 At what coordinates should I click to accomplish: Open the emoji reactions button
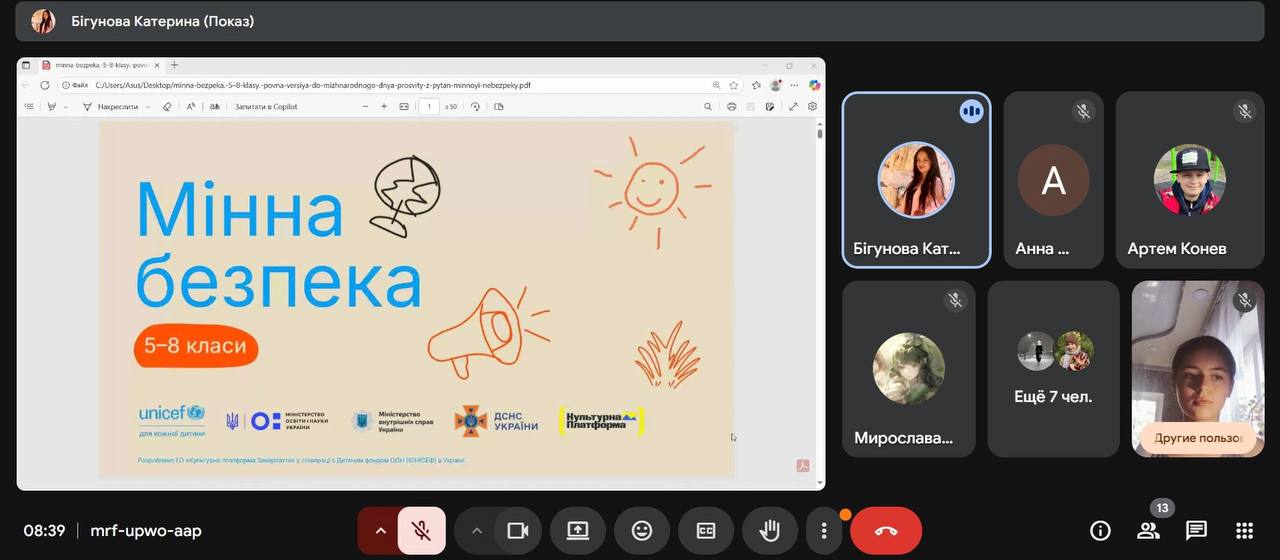[x=642, y=531]
